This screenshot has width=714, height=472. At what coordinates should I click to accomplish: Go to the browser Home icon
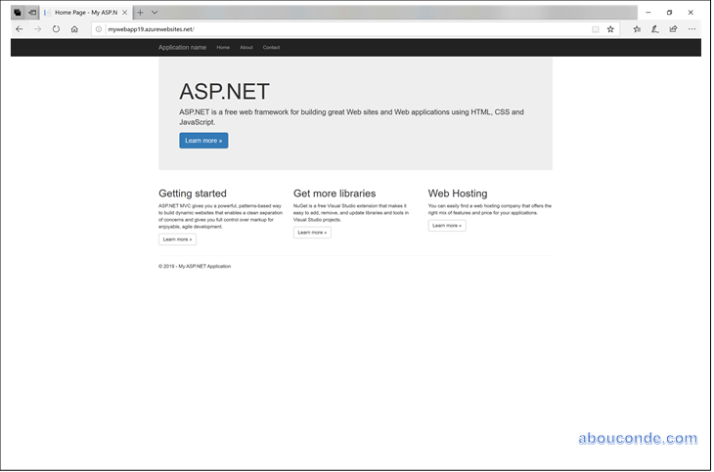74,29
